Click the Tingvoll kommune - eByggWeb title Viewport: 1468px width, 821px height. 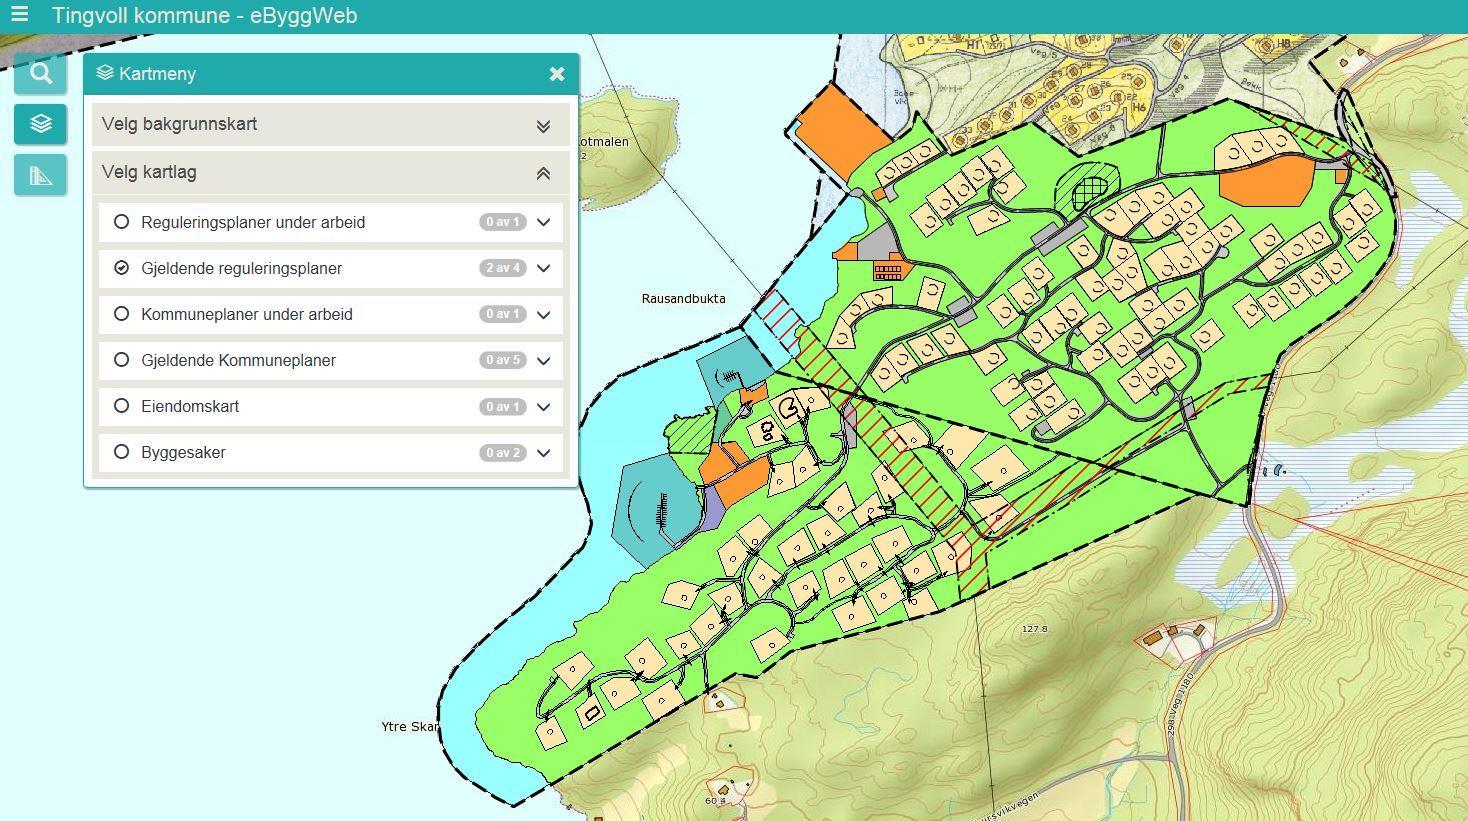coord(204,16)
